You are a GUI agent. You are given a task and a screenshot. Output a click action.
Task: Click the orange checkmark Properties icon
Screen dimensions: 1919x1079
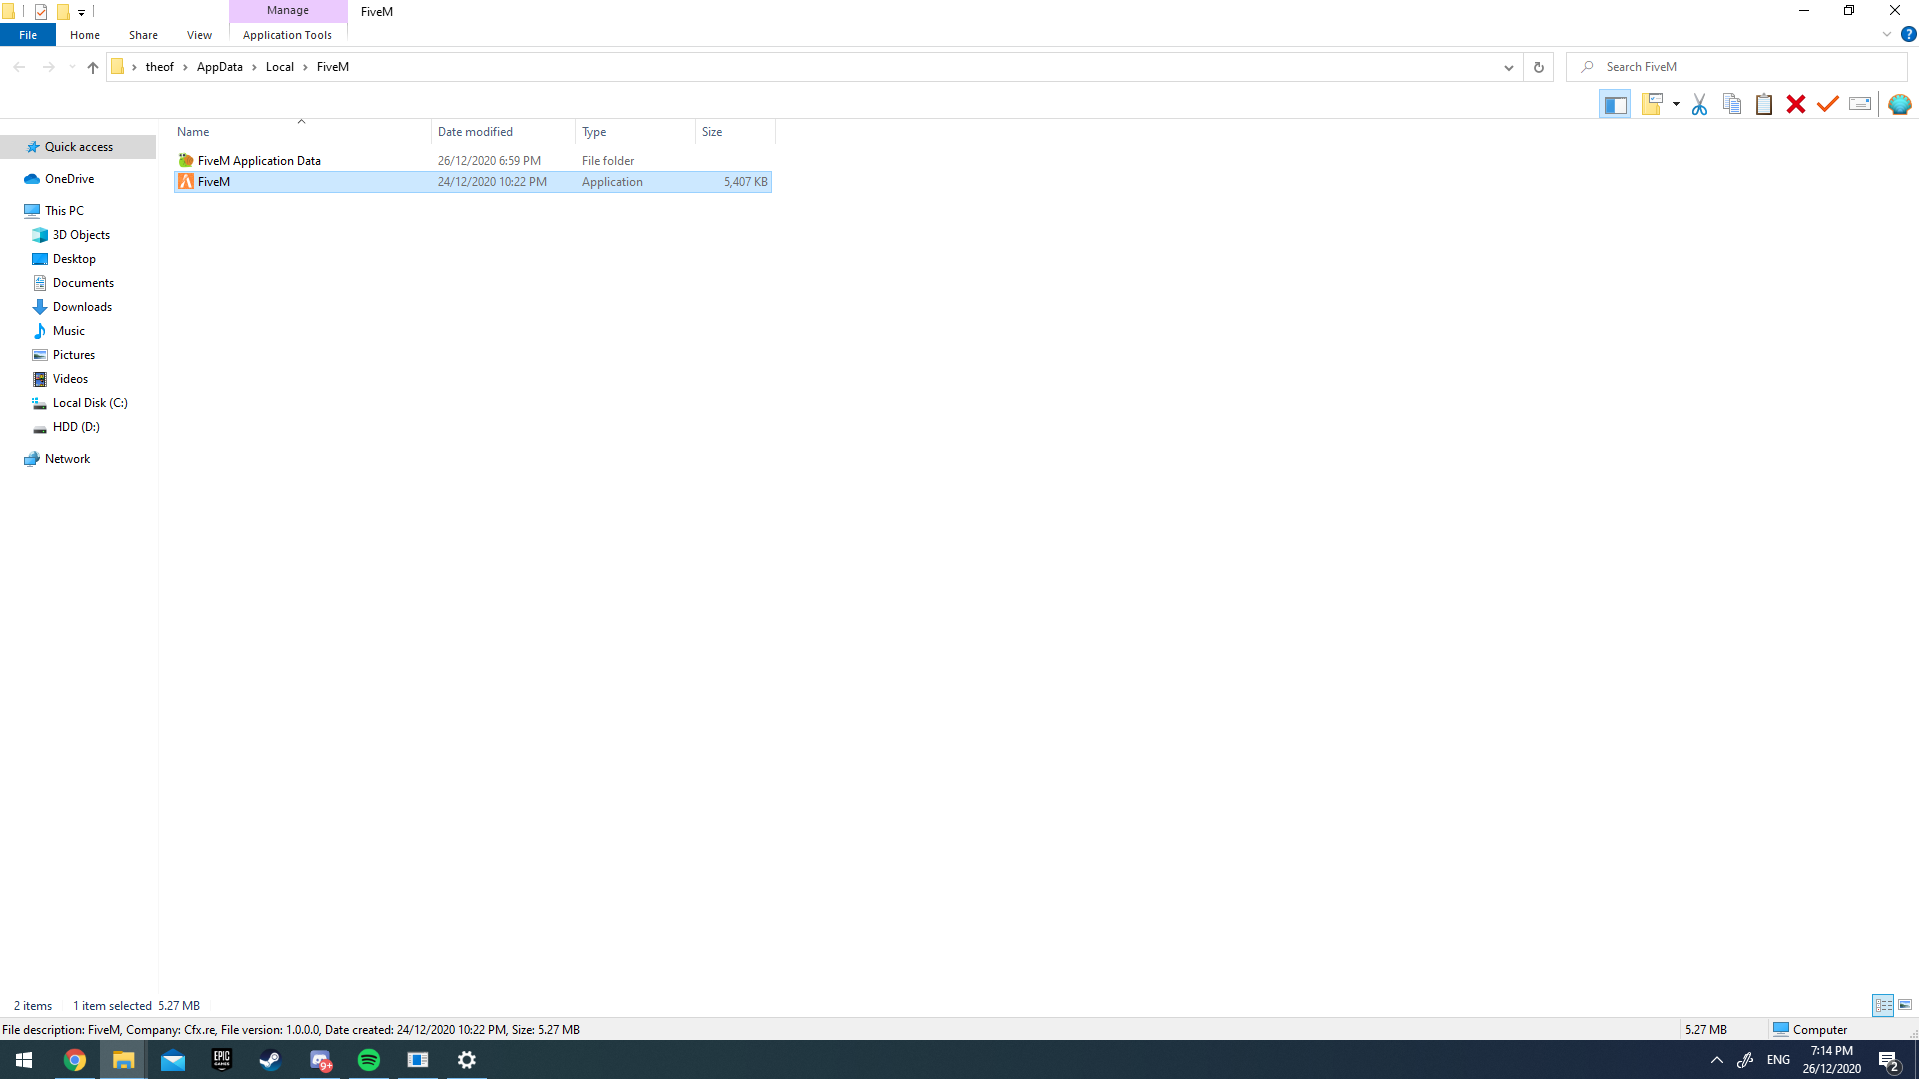(x=1828, y=104)
